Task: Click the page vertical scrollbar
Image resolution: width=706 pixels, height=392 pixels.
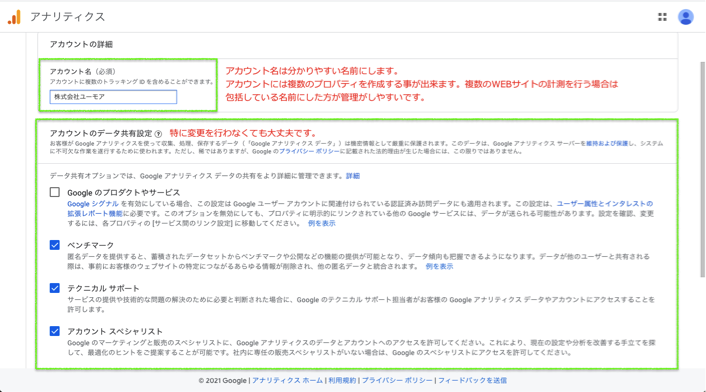Action: click(702, 169)
